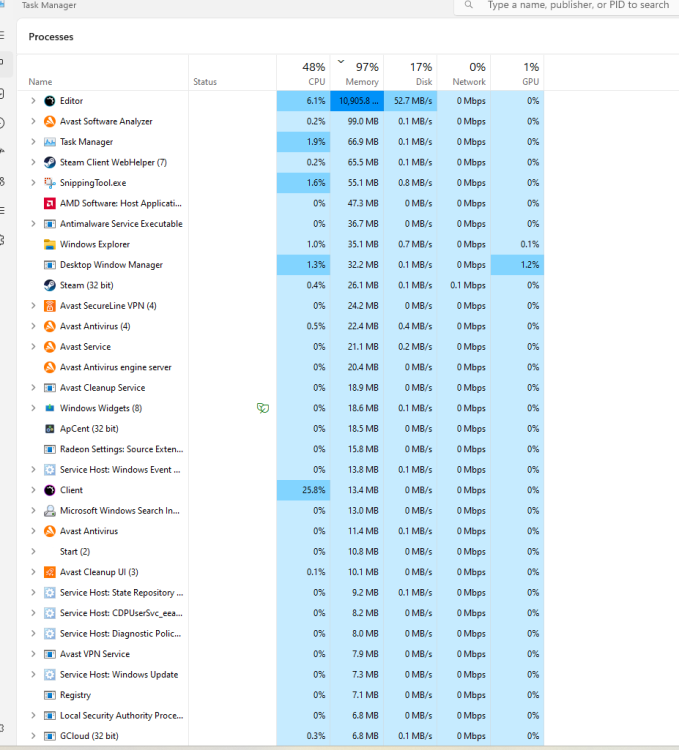679x750 pixels.
Task: Expand the Avast Software Analyzer group
Action: click(x=33, y=121)
